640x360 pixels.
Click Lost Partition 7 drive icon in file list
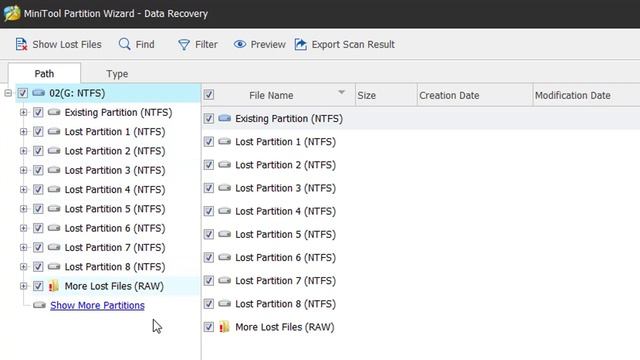224,281
